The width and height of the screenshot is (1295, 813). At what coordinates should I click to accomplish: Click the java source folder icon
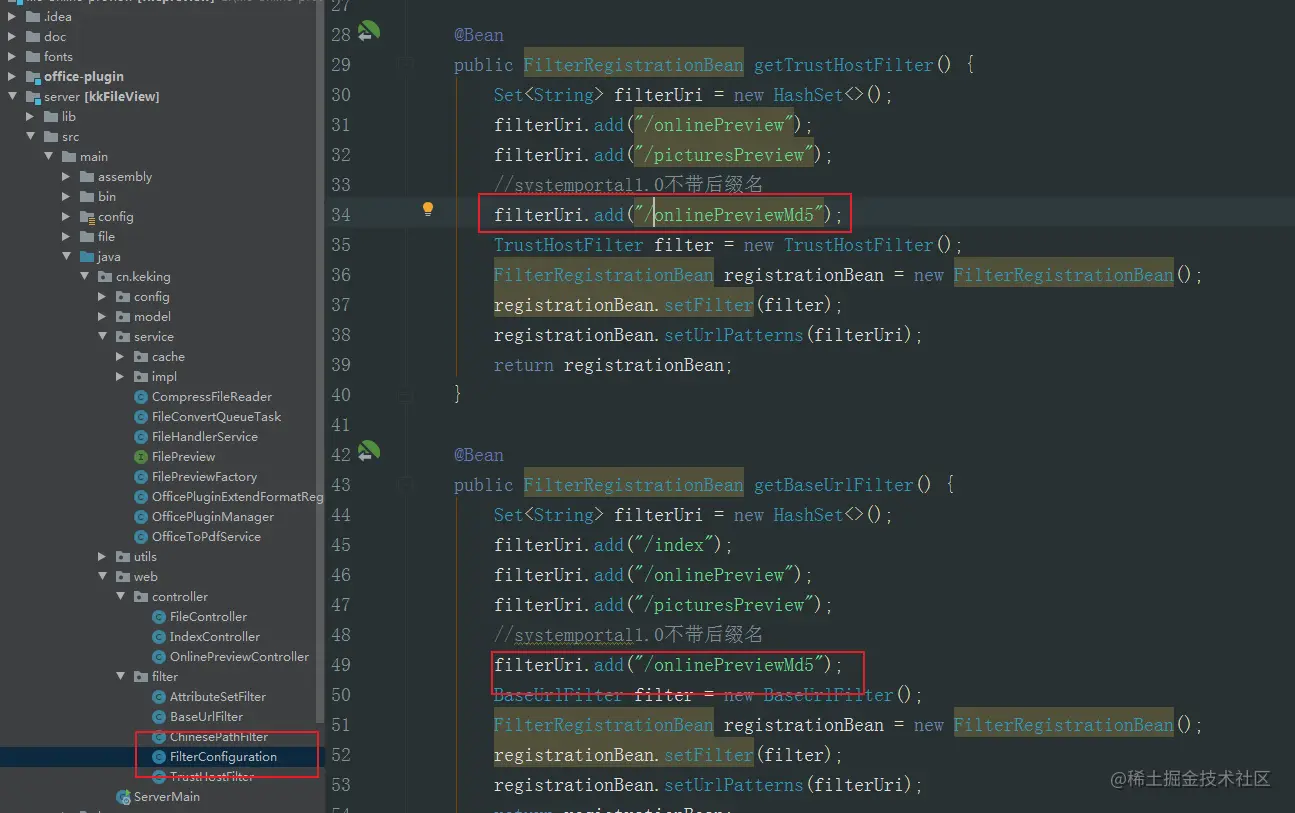point(87,257)
